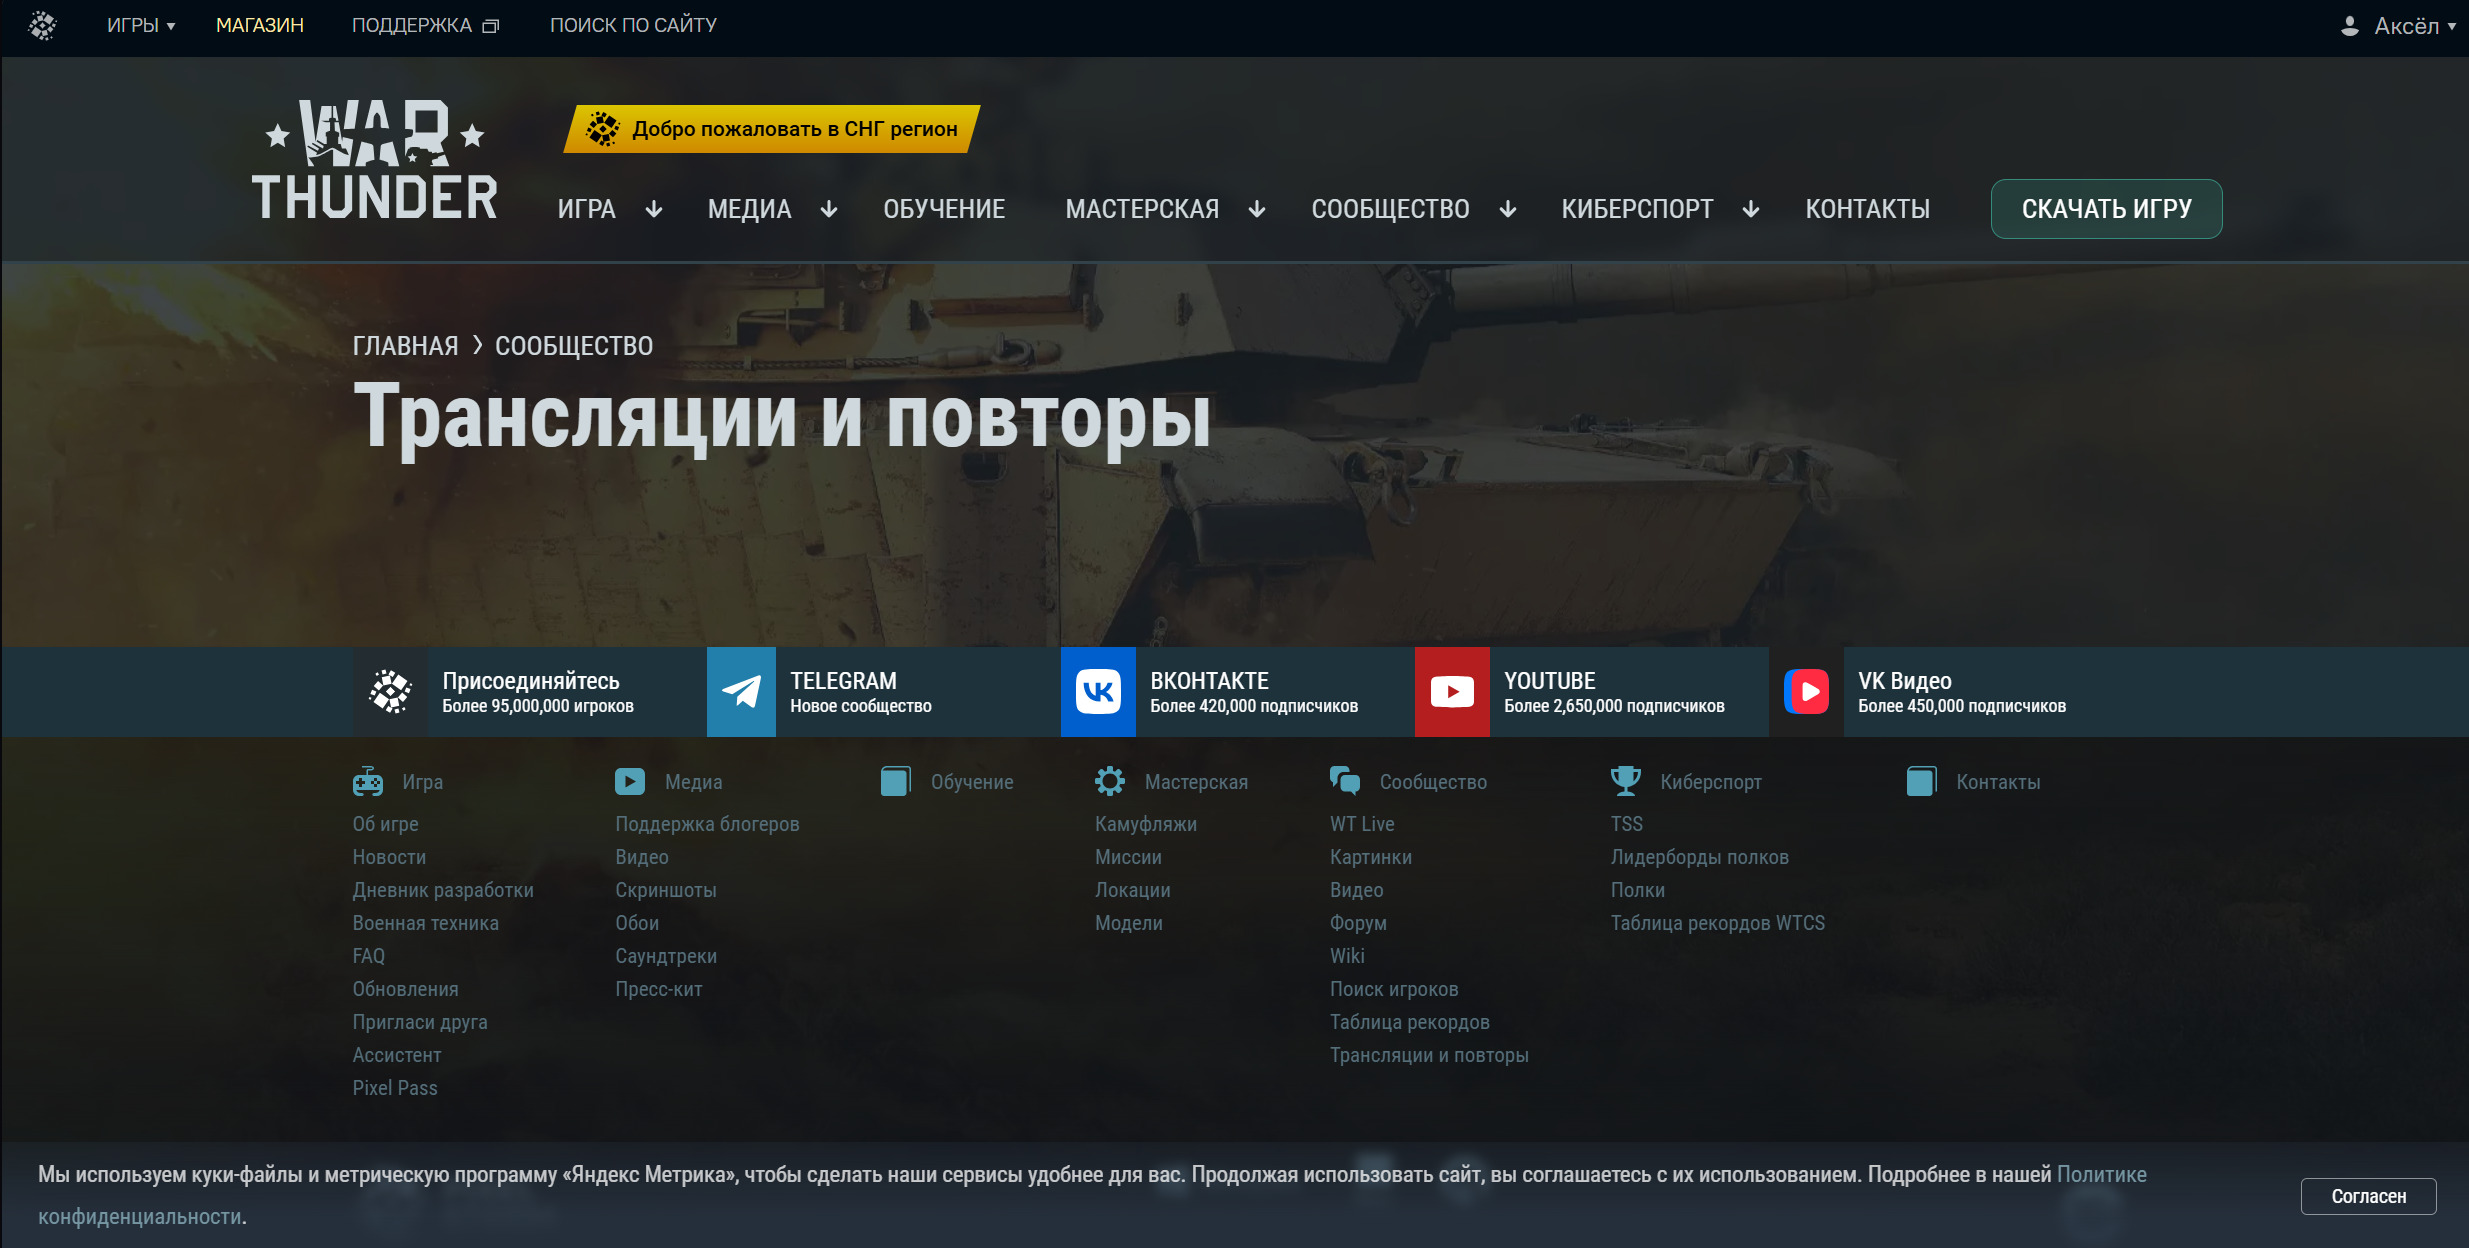Go to ОБУЧЕНИЕ in main navigation
Viewport: 2469px width, 1248px height.
944,209
